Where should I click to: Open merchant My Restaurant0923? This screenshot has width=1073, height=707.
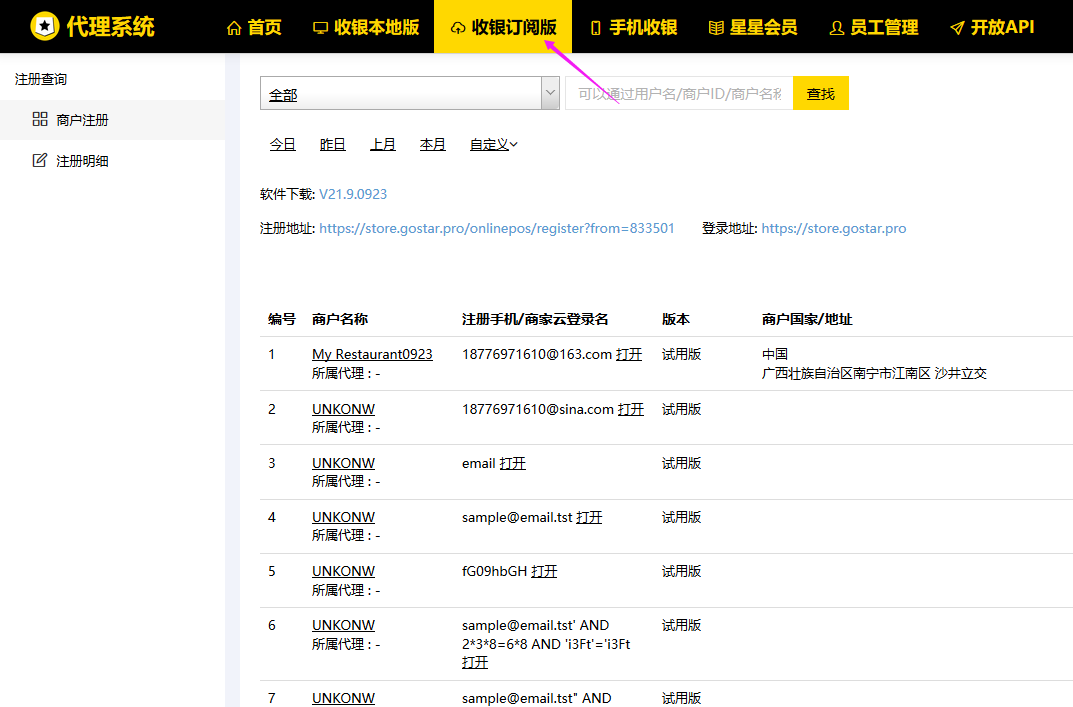tap(372, 354)
